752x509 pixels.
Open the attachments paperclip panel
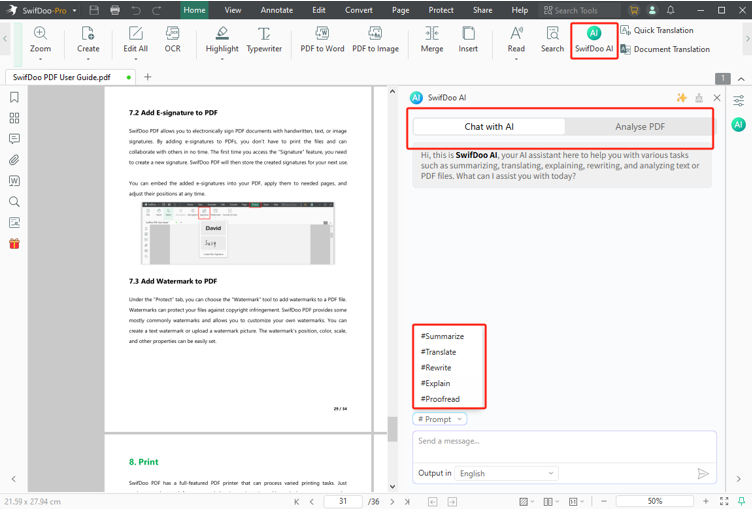click(x=14, y=160)
